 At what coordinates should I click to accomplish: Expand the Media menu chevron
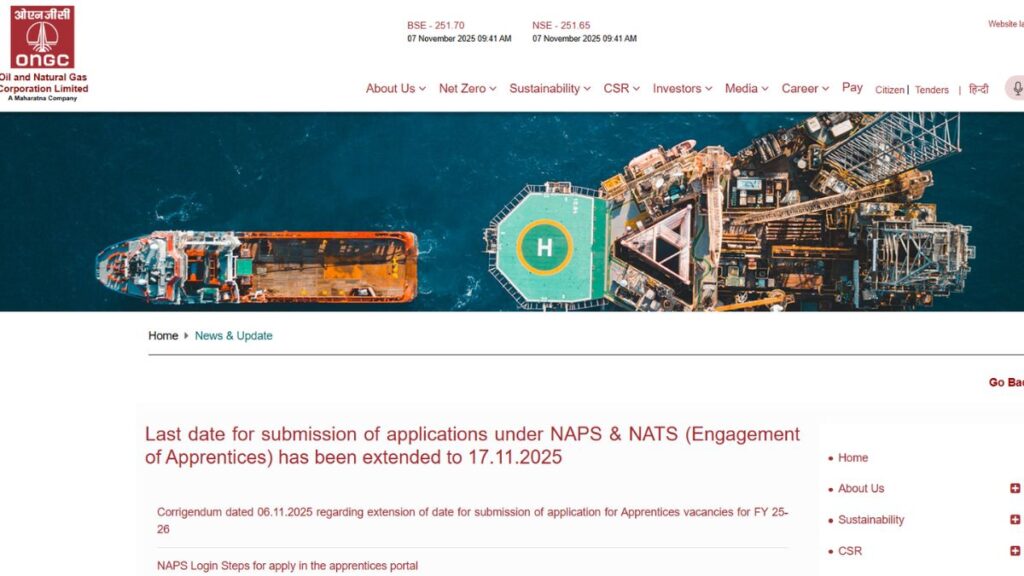point(767,88)
